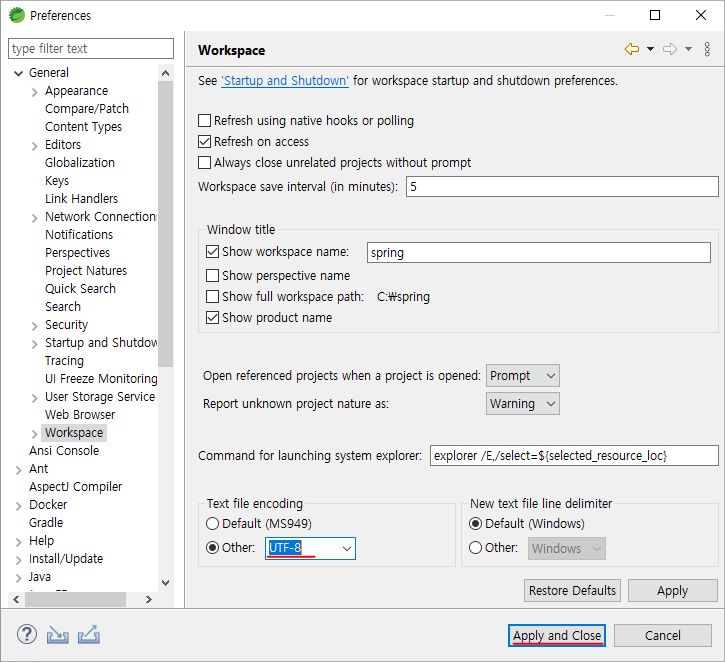Open the back history dropdown arrow
725x662 pixels.
click(x=650, y=49)
